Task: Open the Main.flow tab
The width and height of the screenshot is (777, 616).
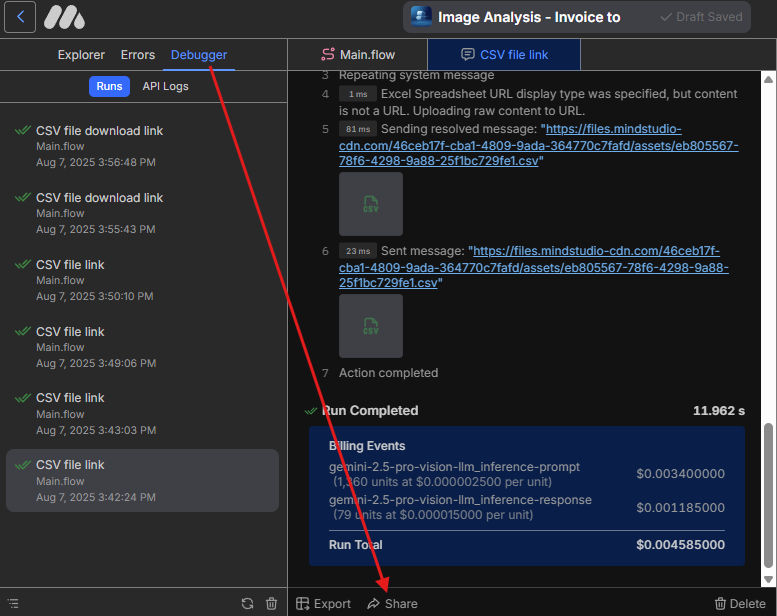Action: tap(357, 55)
